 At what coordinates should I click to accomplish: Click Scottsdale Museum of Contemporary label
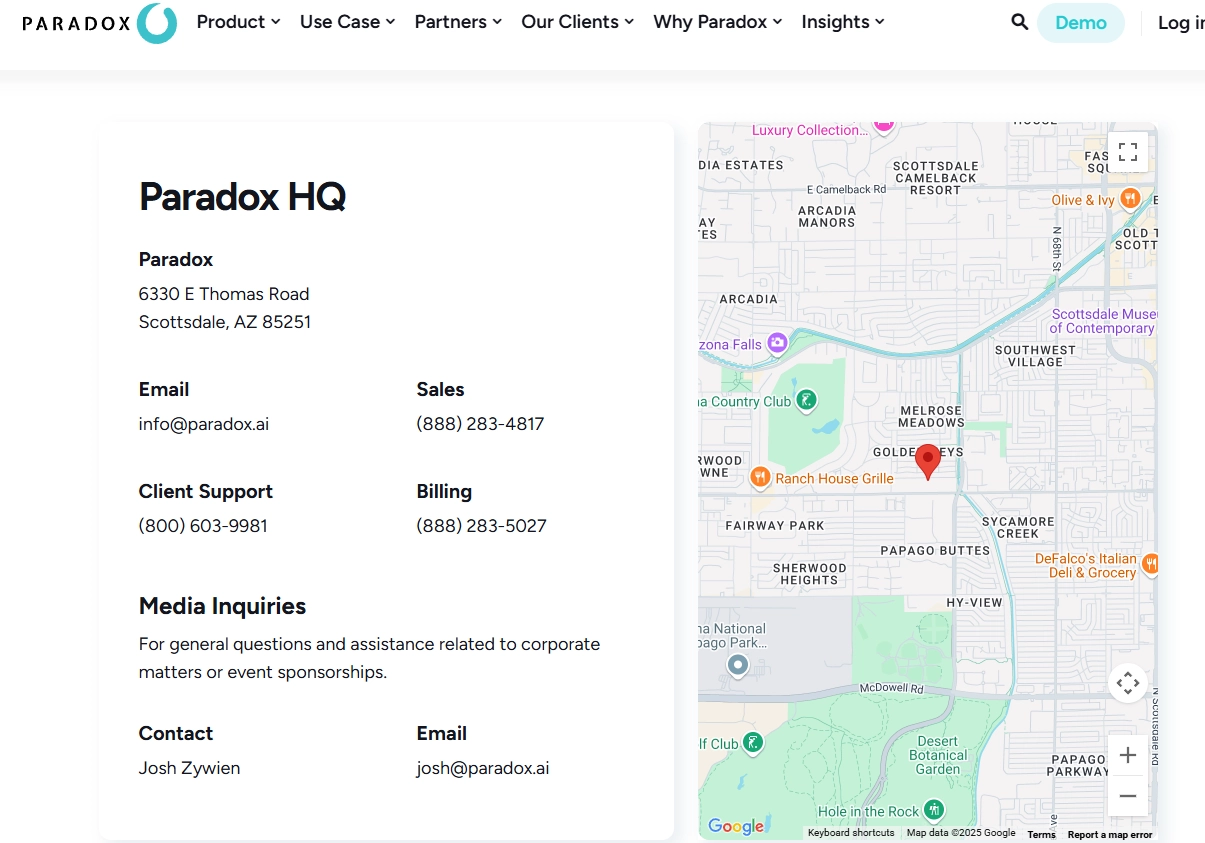click(x=1103, y=321)
